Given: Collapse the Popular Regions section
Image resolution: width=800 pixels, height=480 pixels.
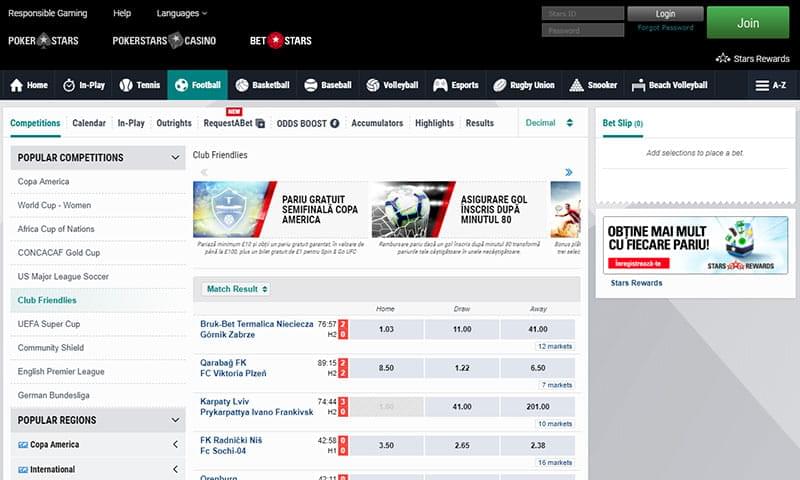Looking at the screenshot, I should point(175,420).
